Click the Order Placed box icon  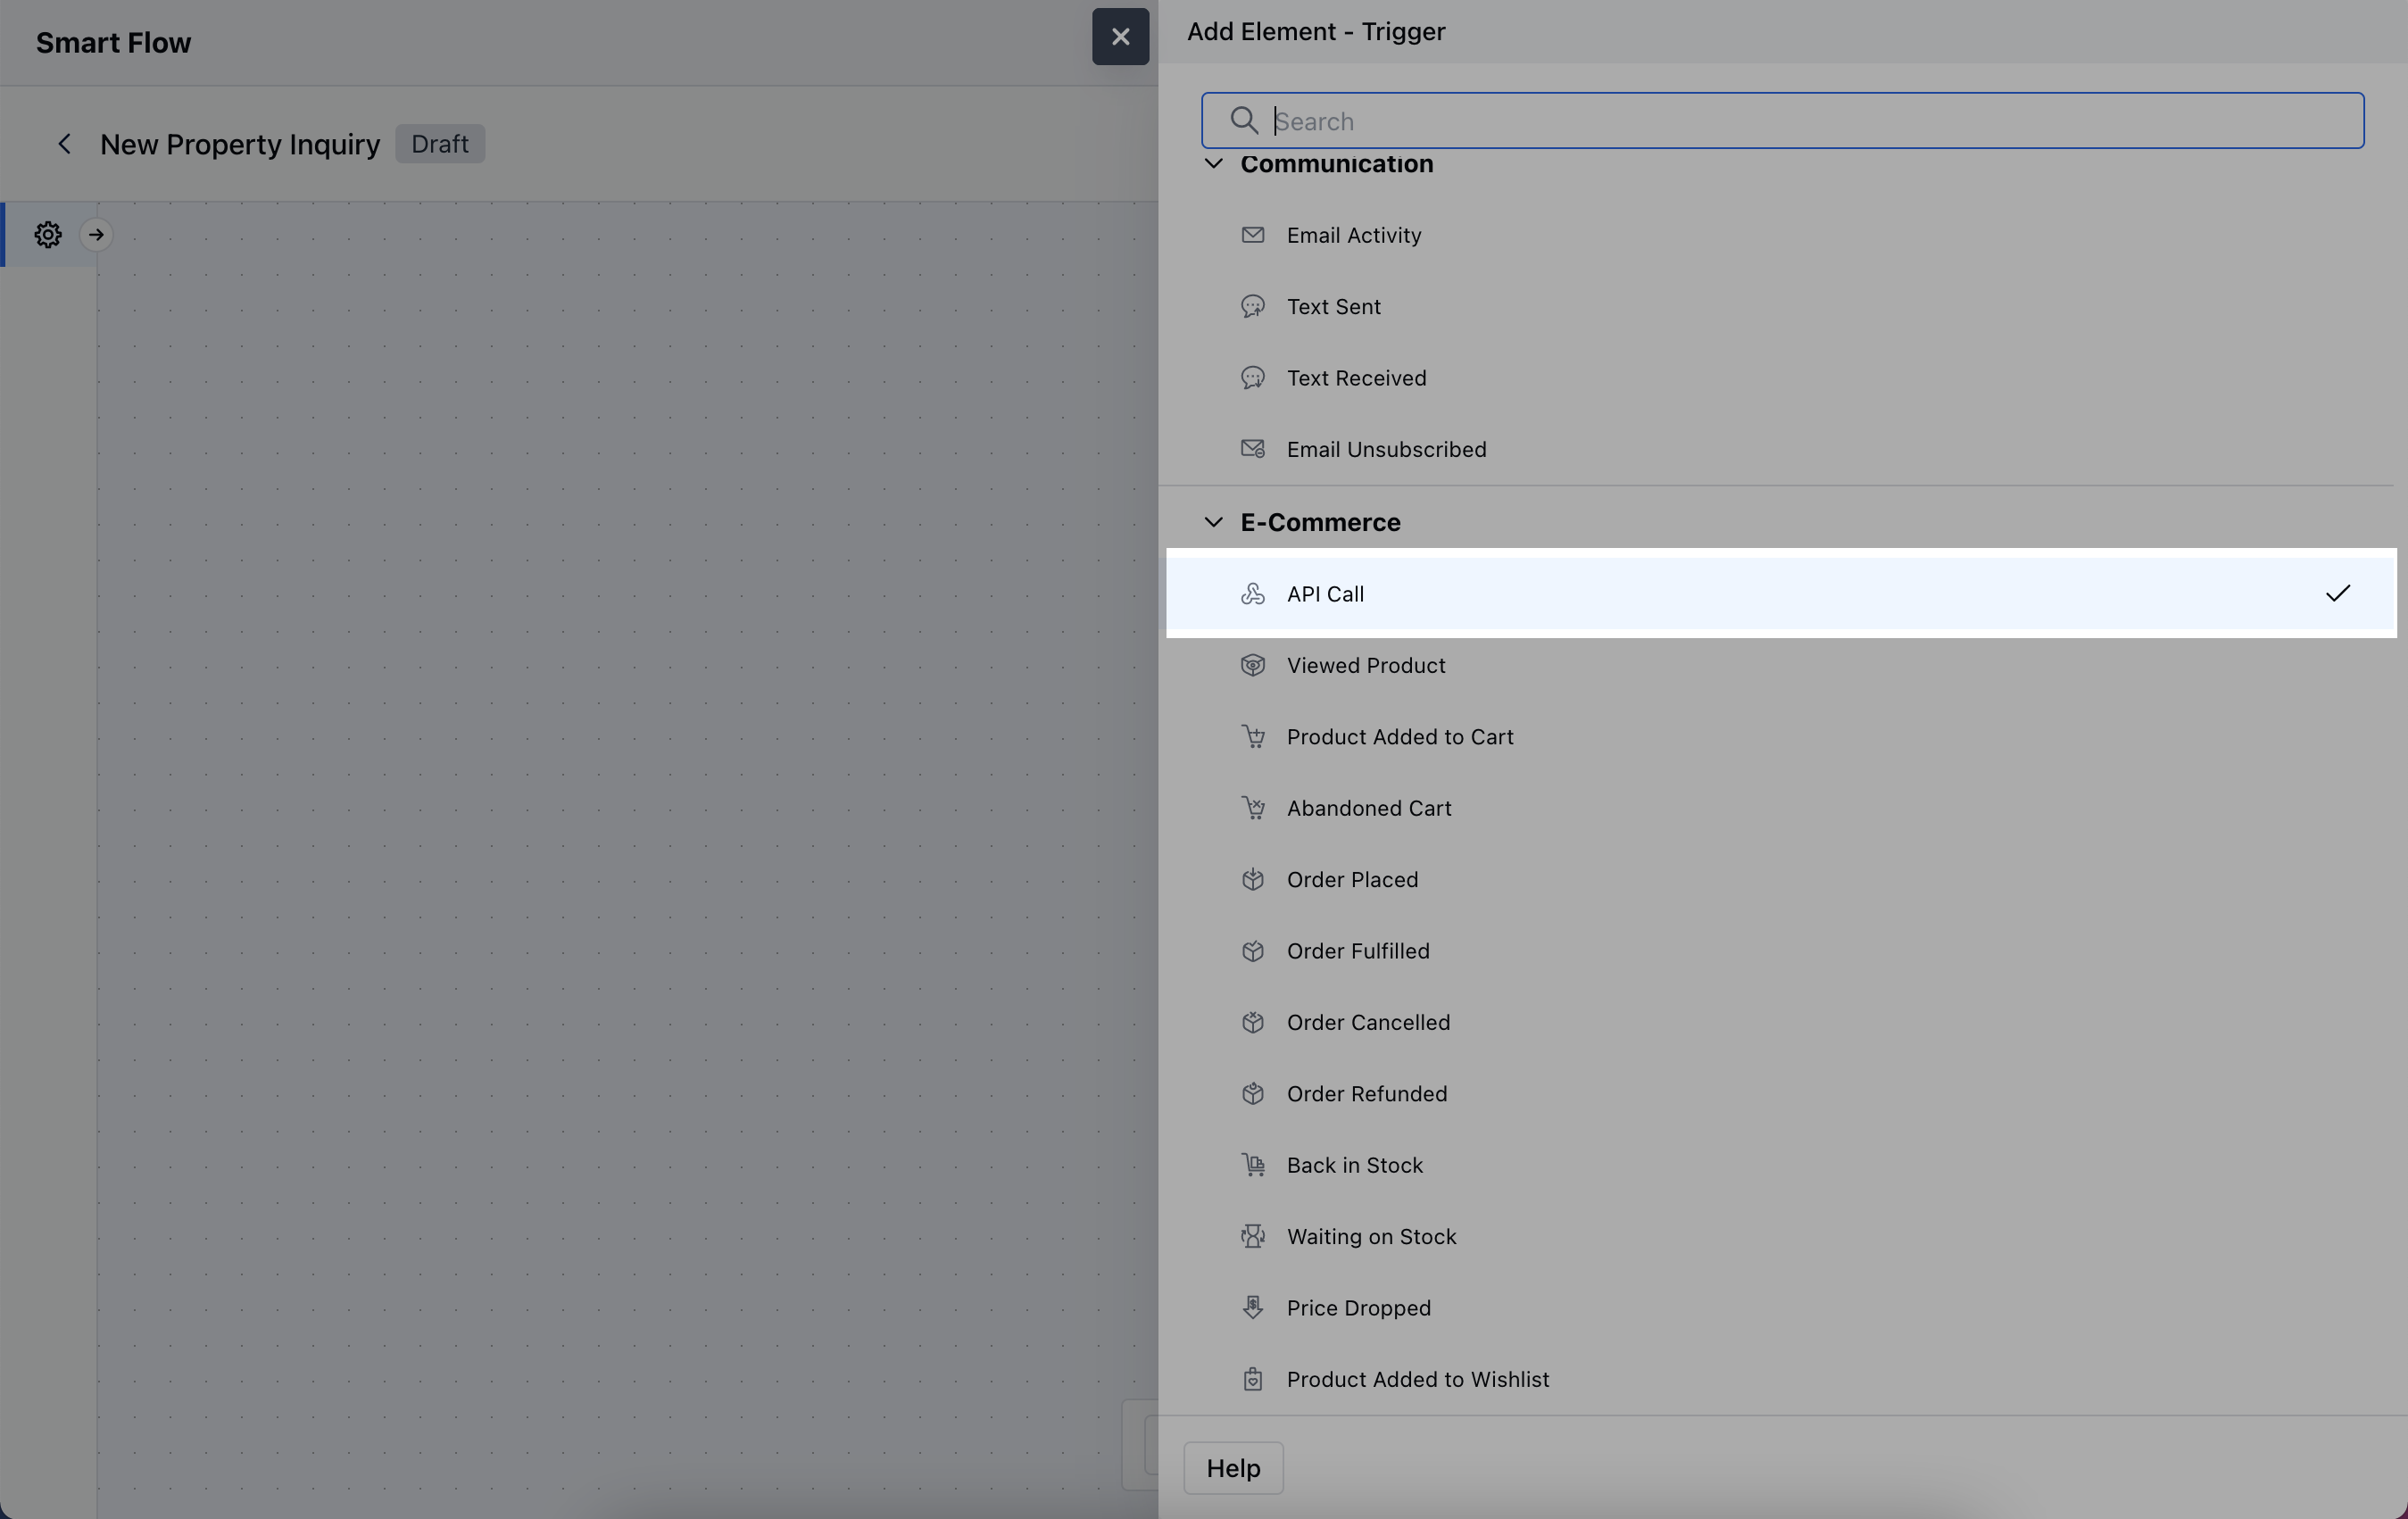tap(1252, 880)
